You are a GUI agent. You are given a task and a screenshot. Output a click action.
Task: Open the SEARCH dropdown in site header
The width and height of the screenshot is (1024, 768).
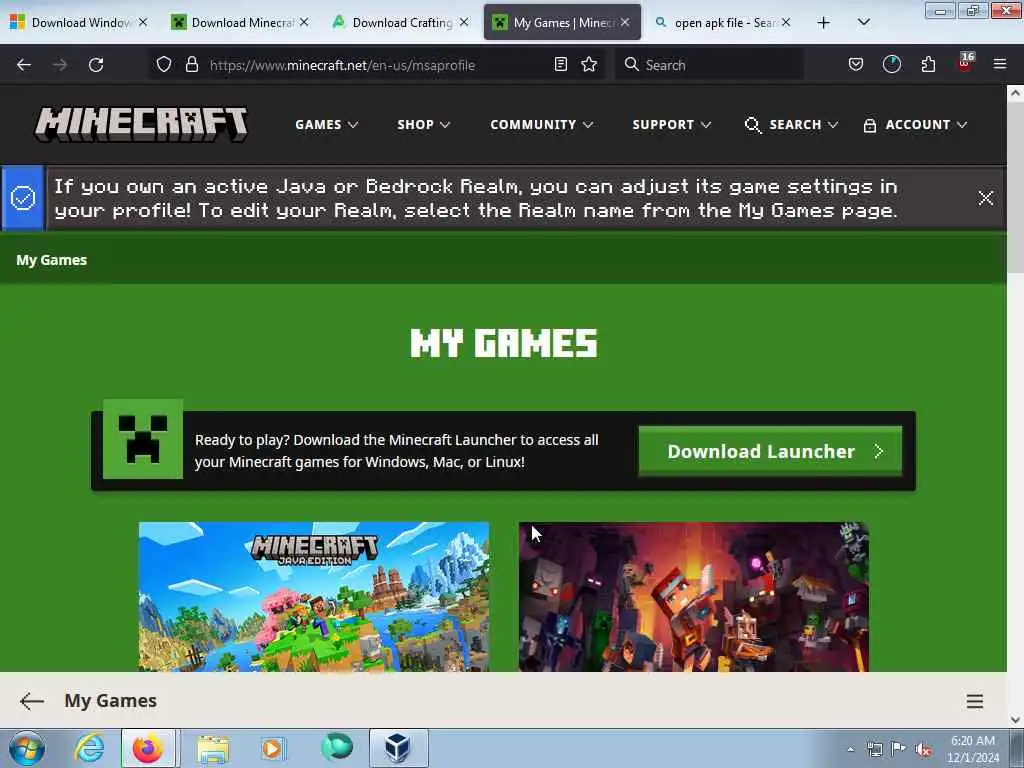click(791, 125)
